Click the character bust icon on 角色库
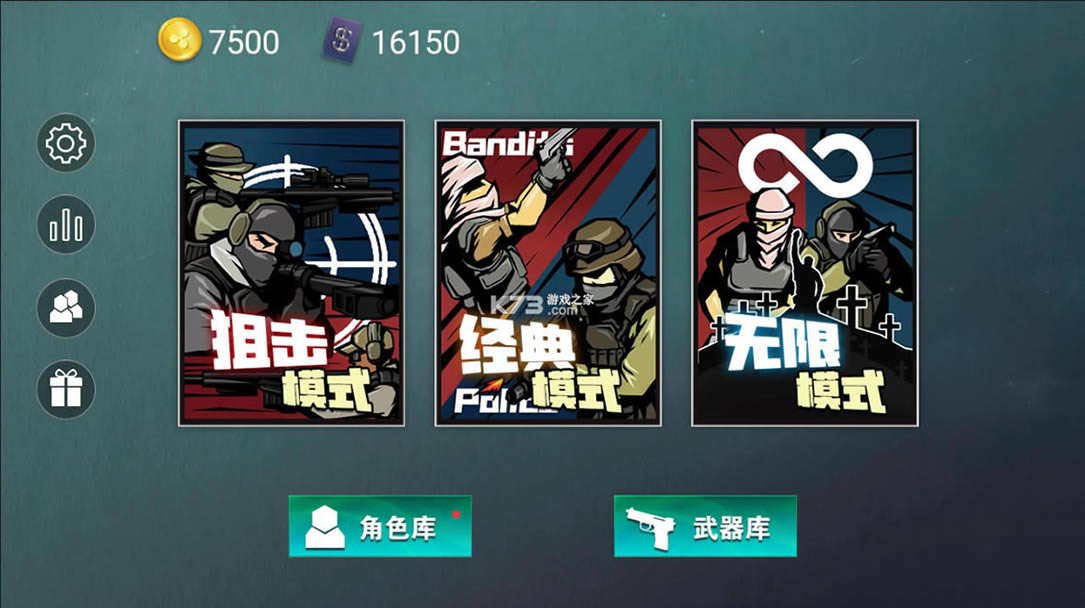The image size is (1085, 608). pyautogui.click(x=325, y=527)
